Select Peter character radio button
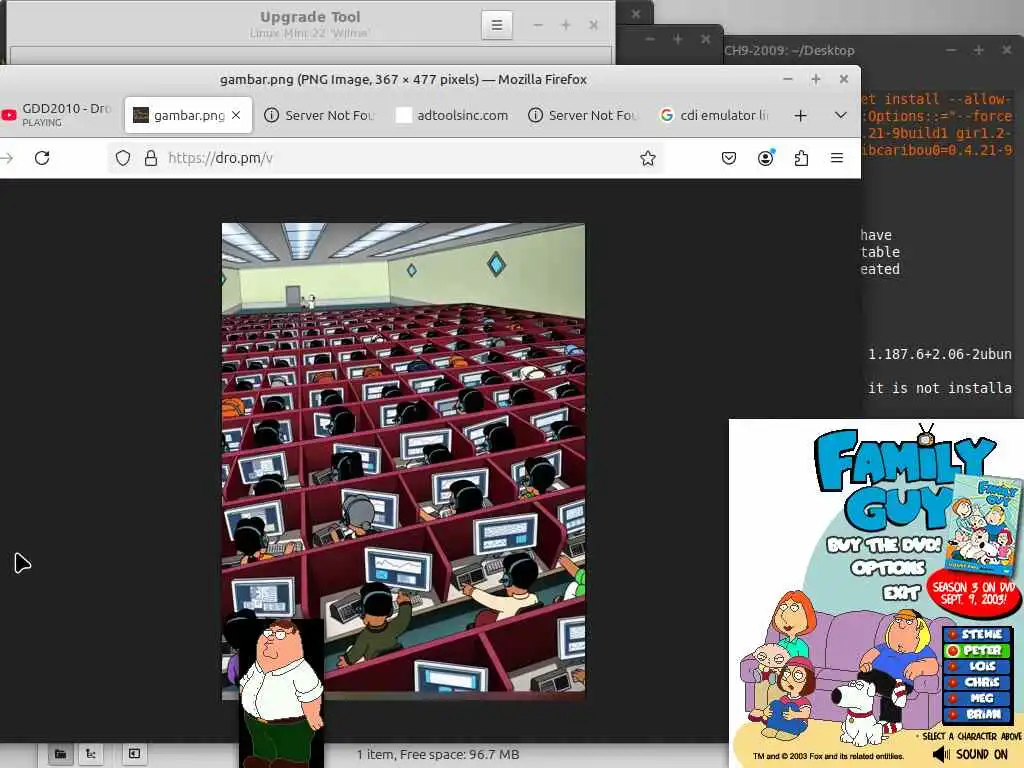This screenshot has height=768, width=1024. pos(953,650)
